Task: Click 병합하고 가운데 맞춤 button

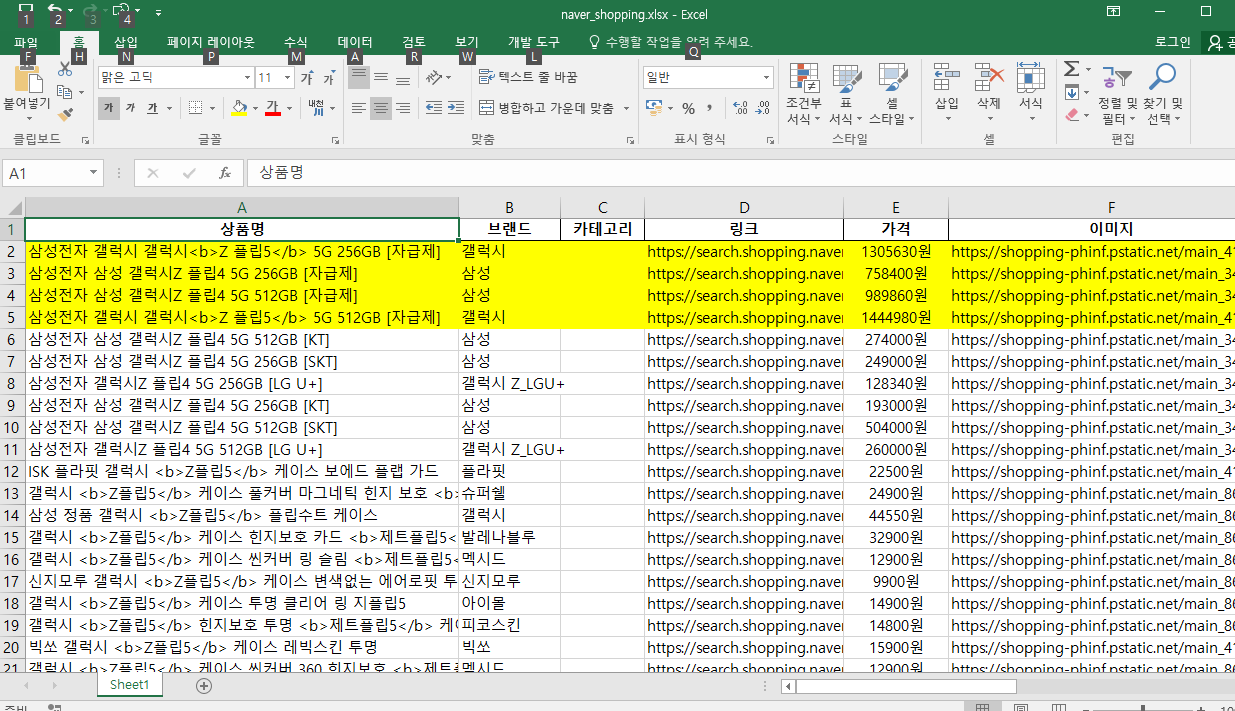Action: tap(547, 108)
